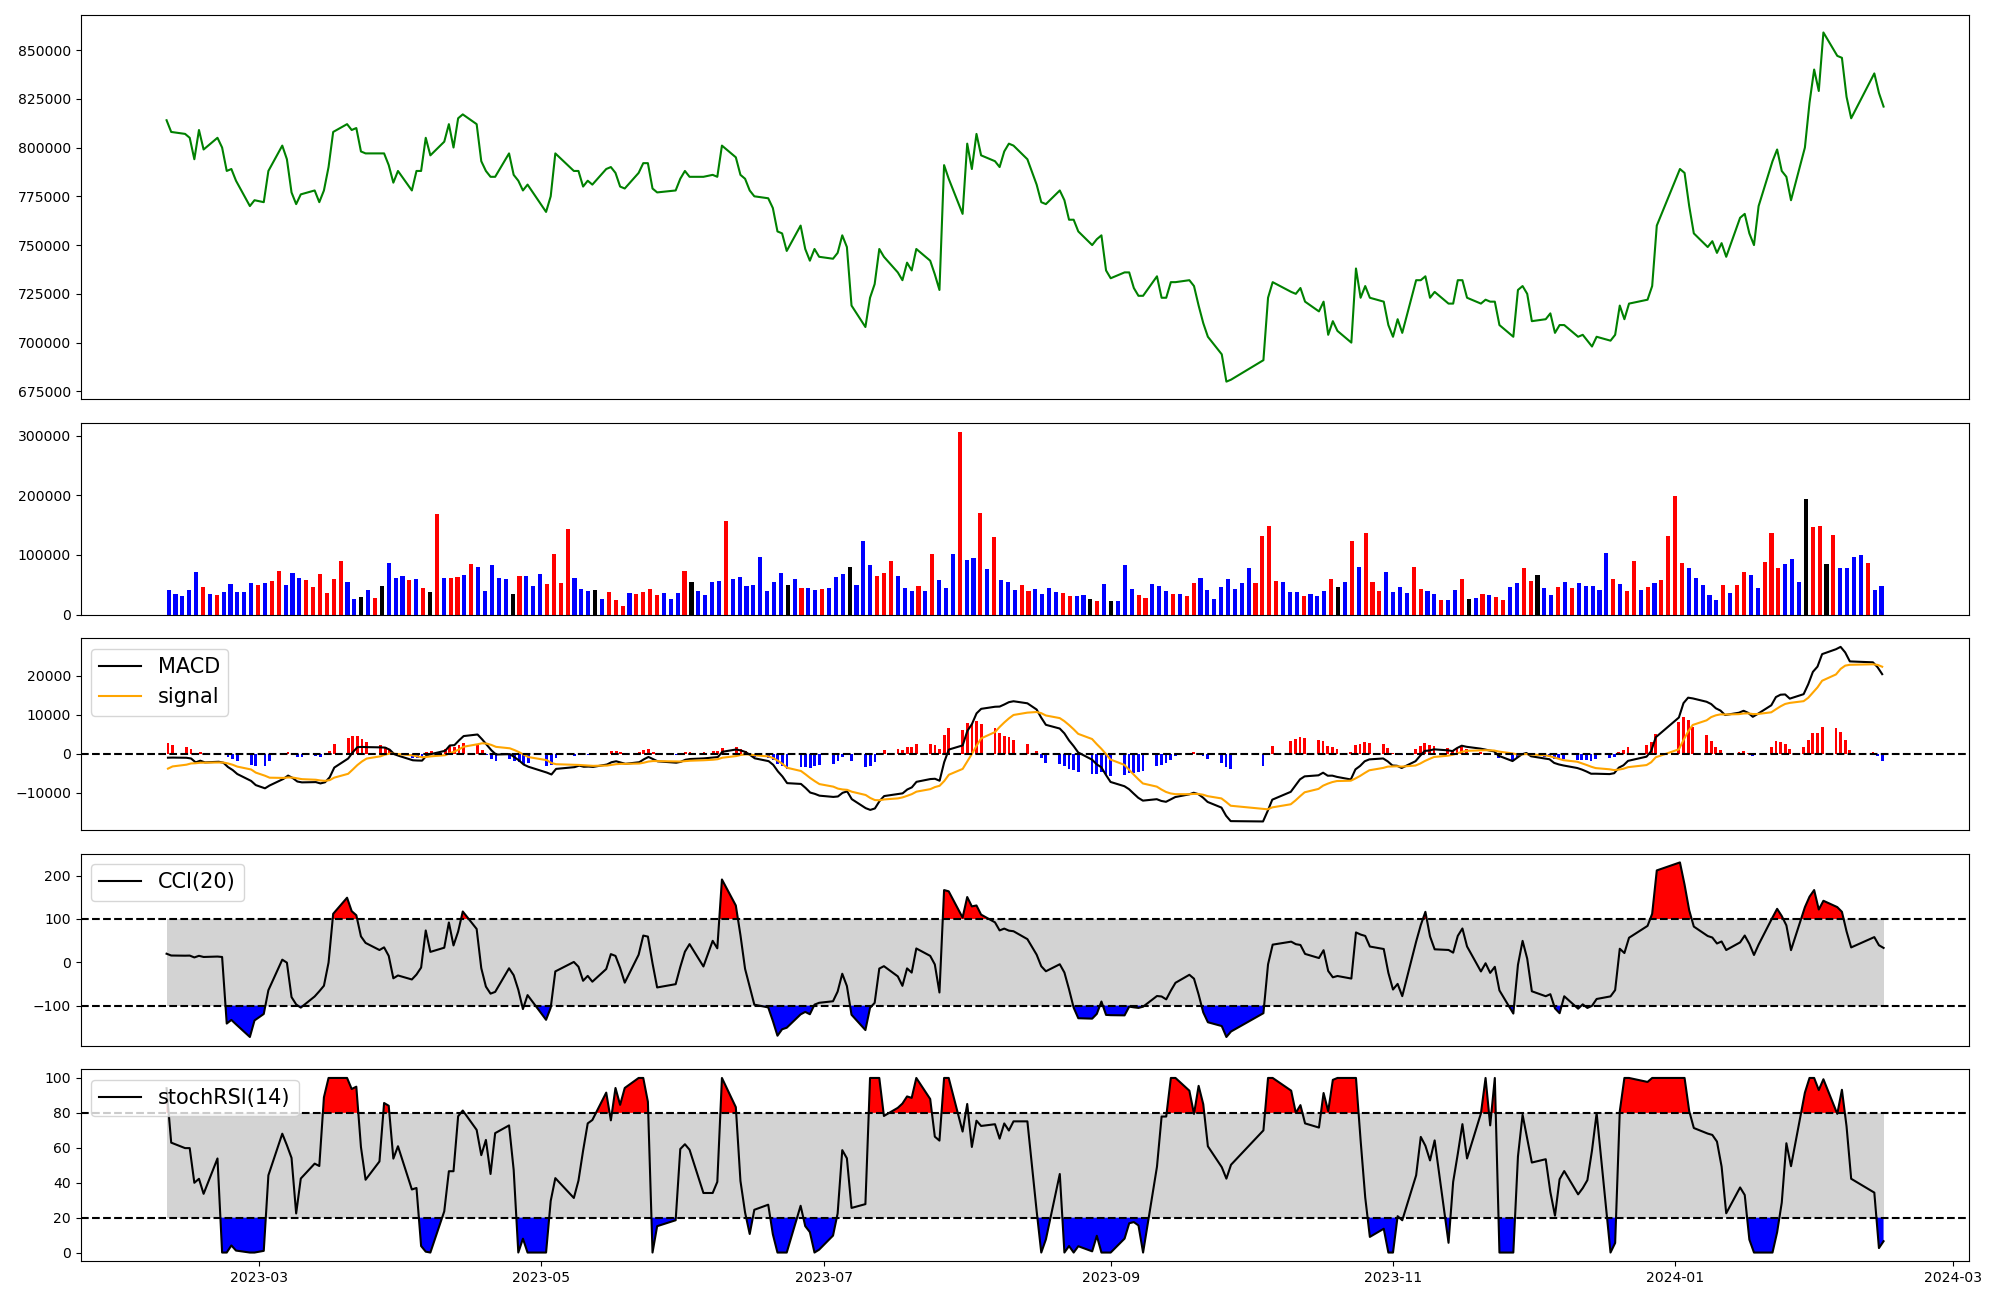Click the 725000 price axis label
Image resolution: width=2000 pixels, height=1300 pixels.
tap(45, 294)
